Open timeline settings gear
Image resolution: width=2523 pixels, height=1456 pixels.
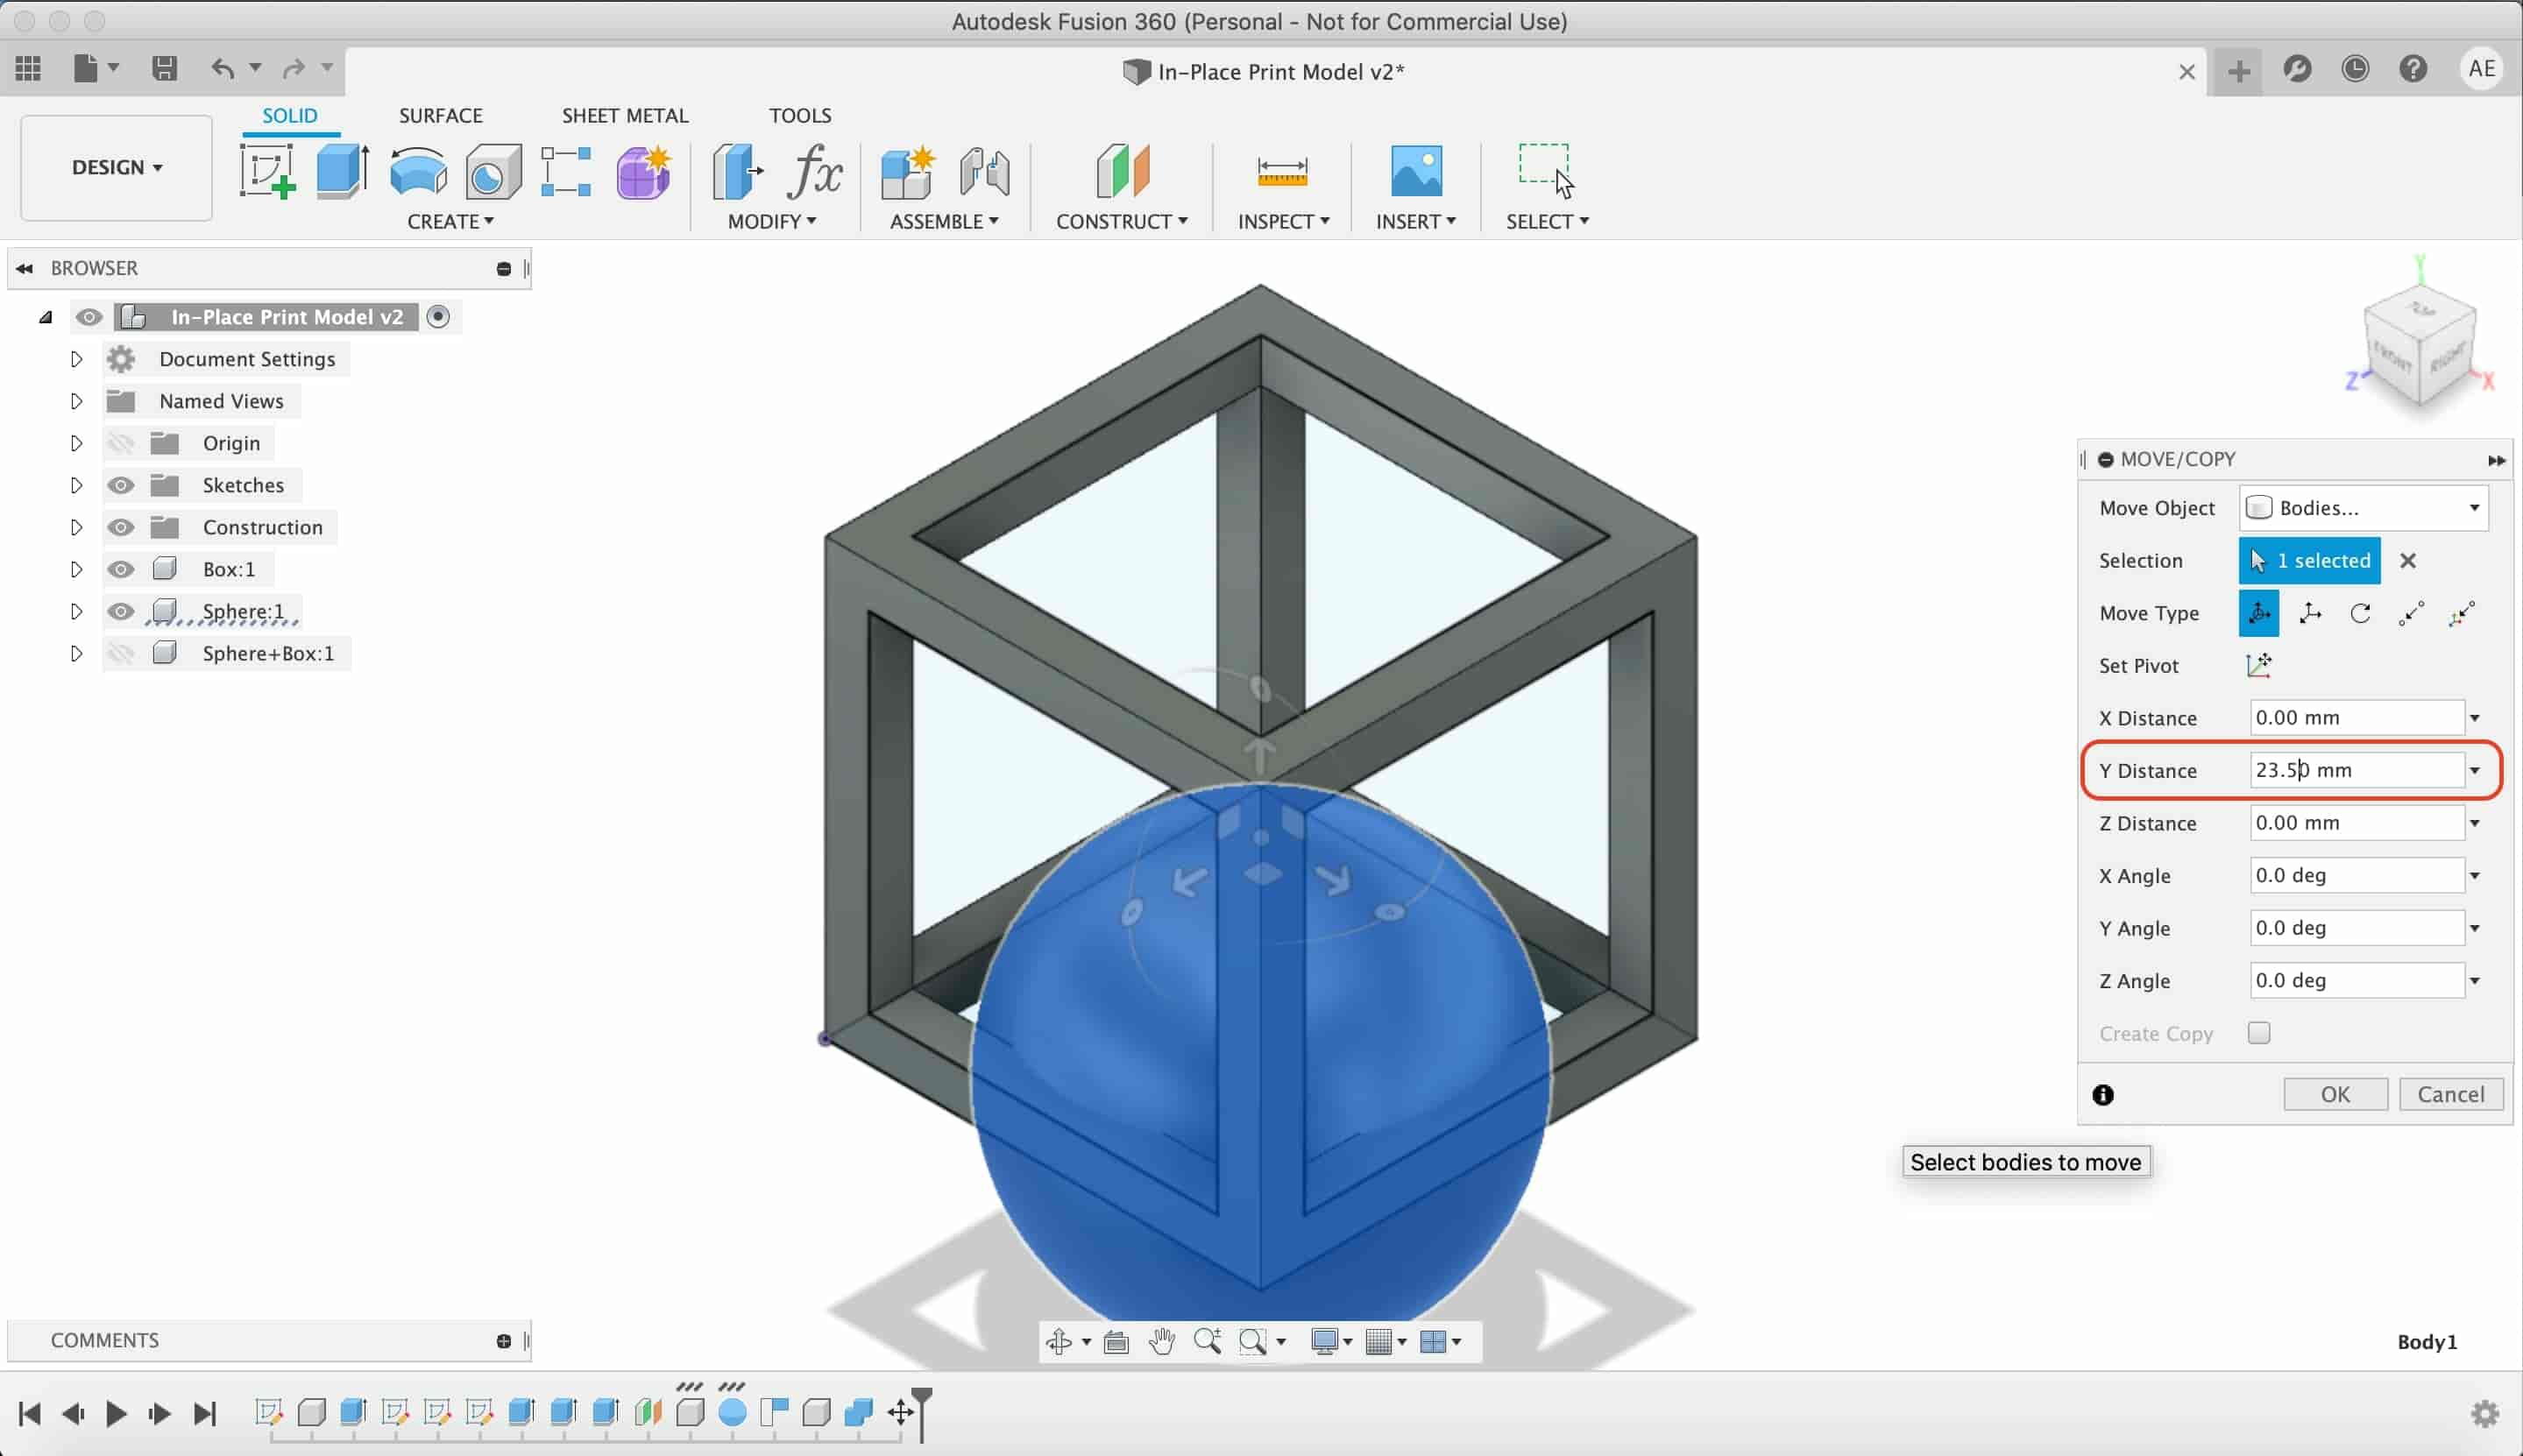coord(2485,1413)
